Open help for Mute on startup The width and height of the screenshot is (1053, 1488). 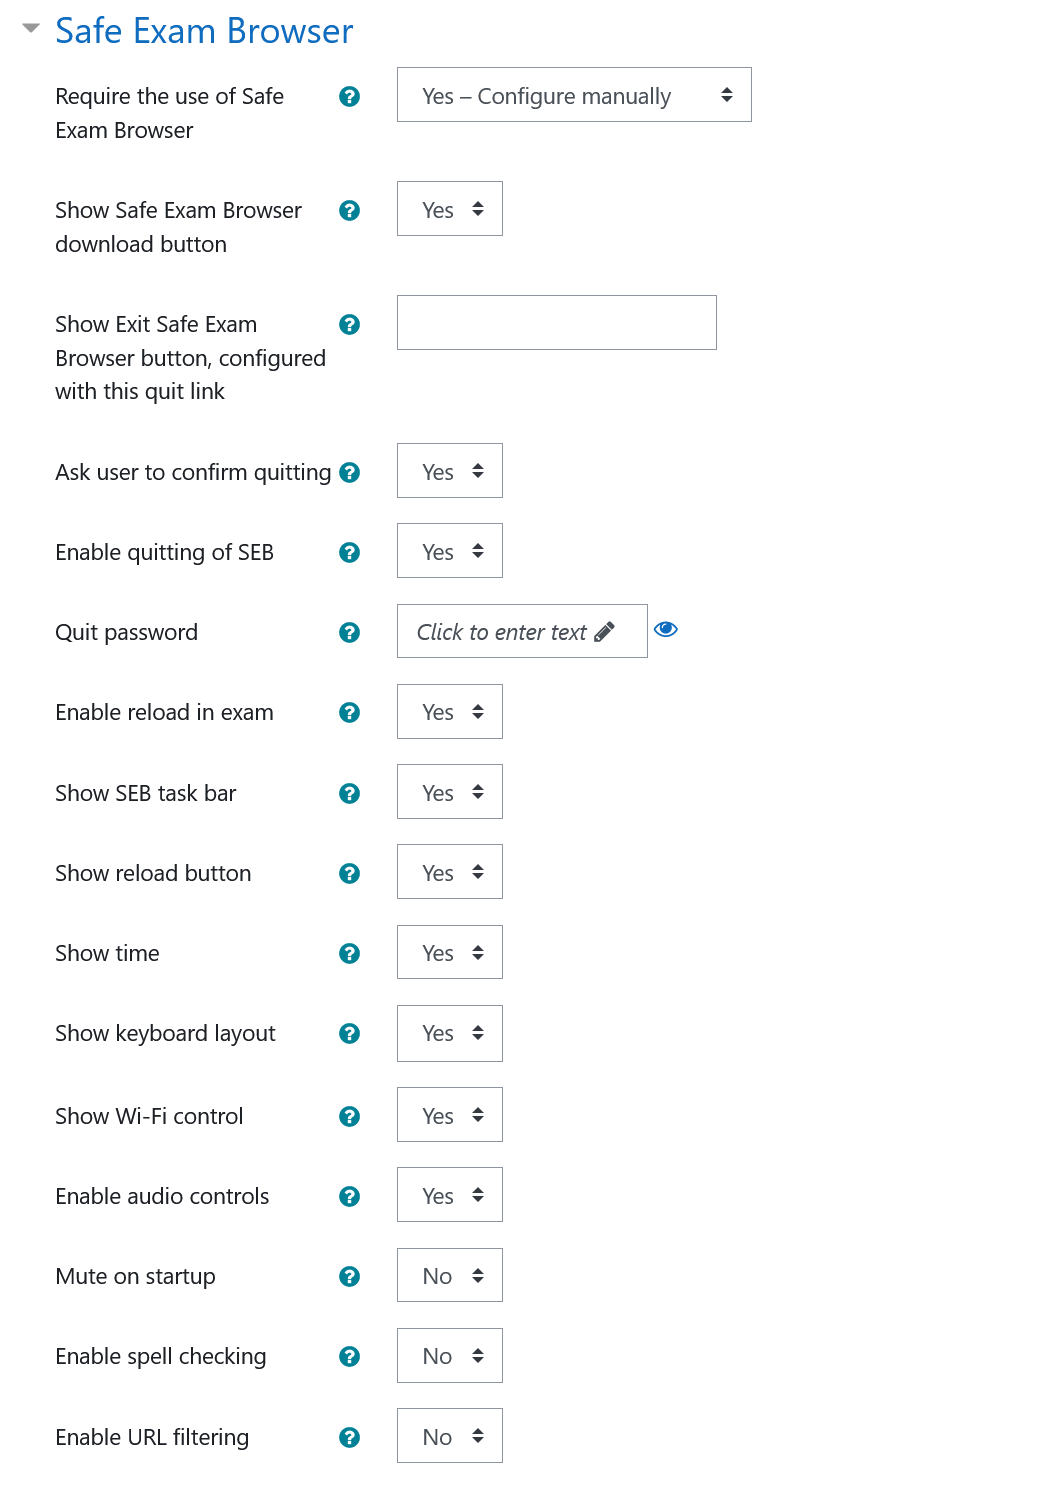(349, 1276)
